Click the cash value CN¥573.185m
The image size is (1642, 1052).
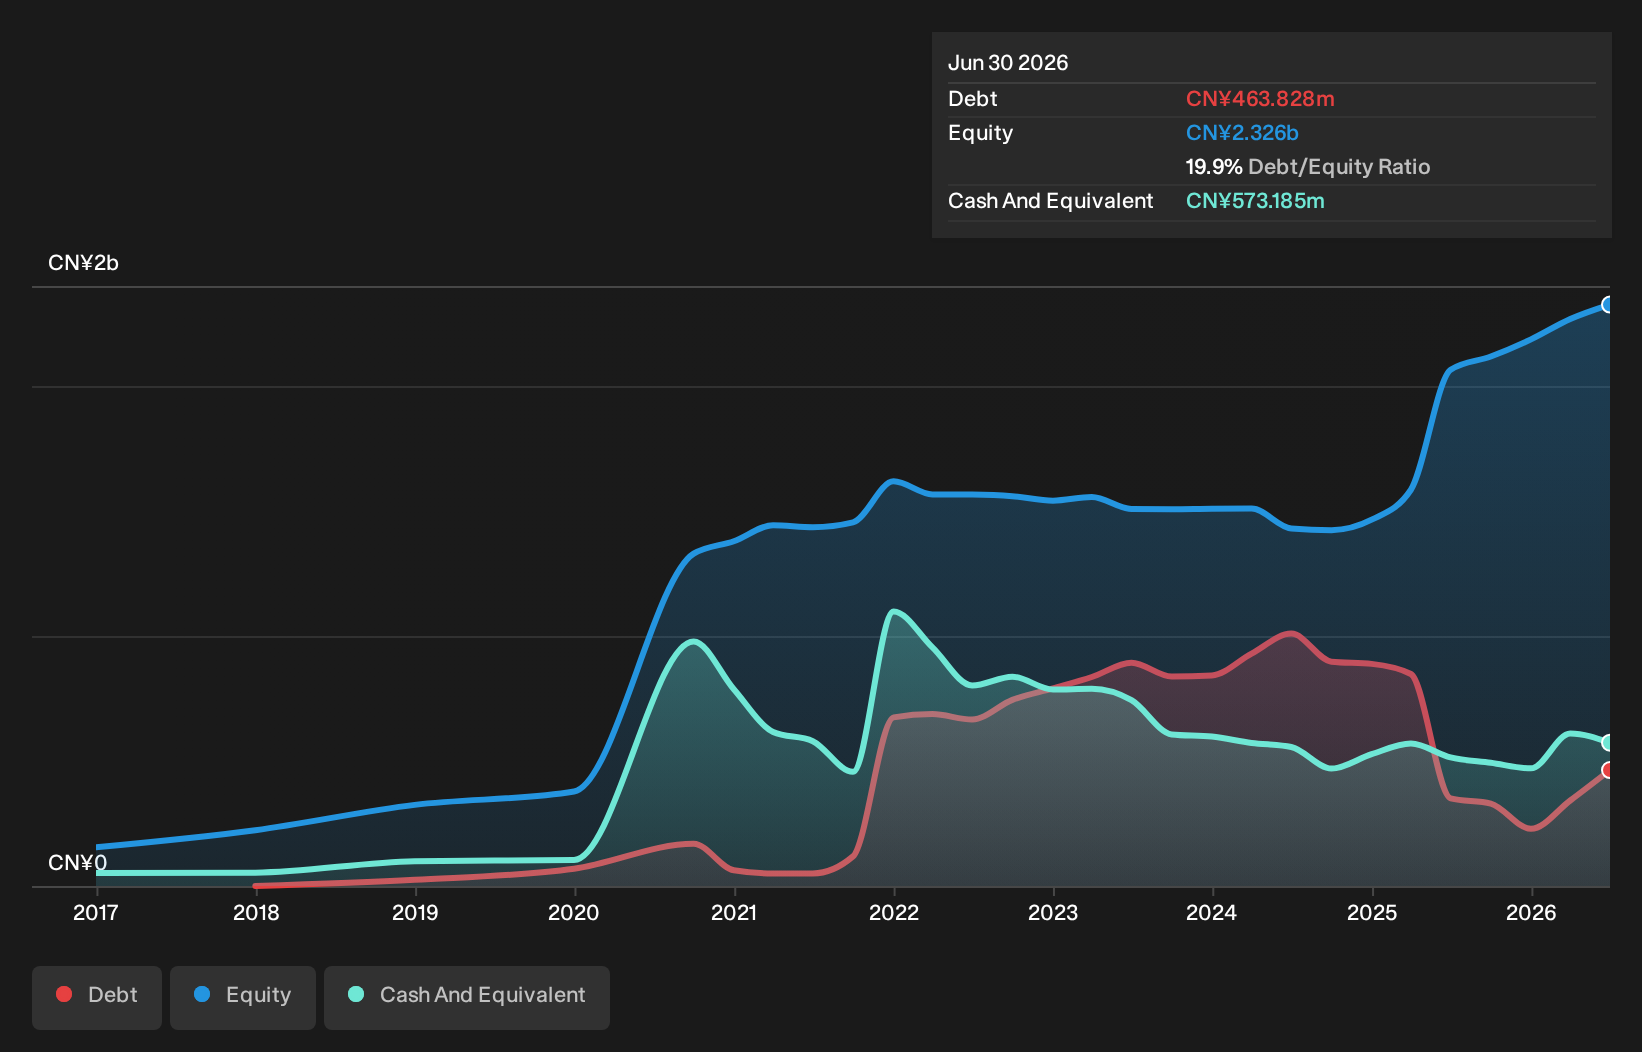point(1255,201)
